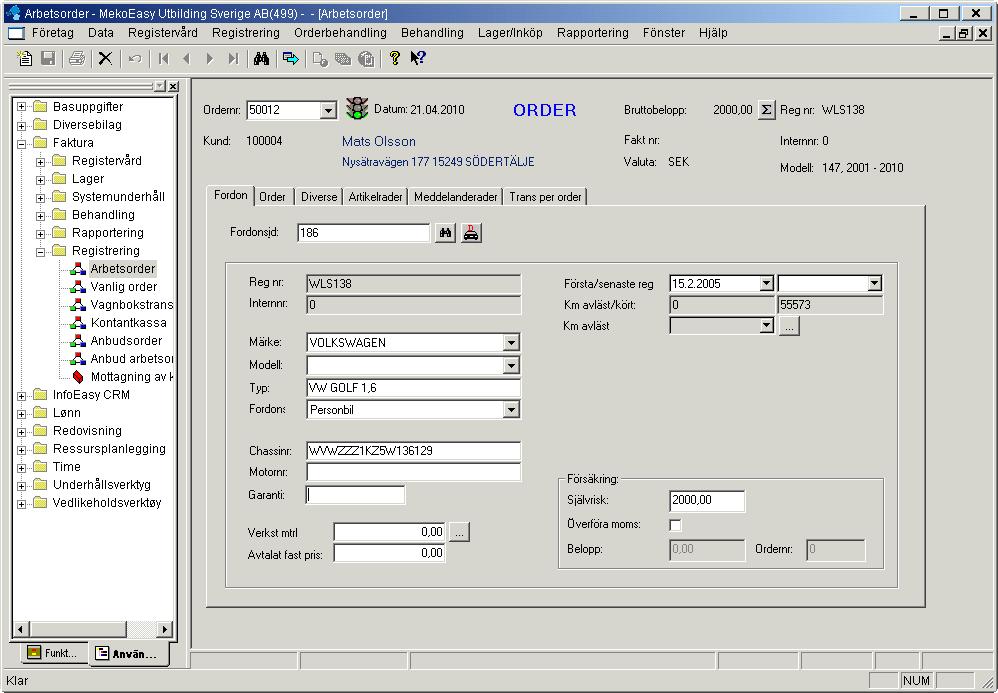Open the Hjälp menu
Screen dimensions: 998x693
coord(713,32)
